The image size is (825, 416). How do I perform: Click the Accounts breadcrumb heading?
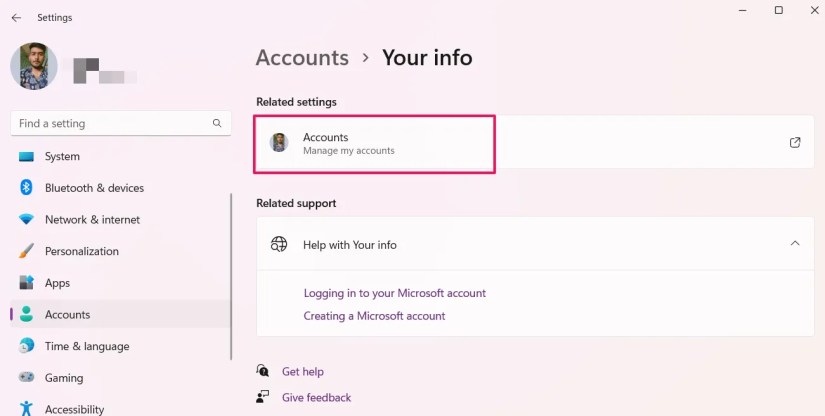(302, 57)
